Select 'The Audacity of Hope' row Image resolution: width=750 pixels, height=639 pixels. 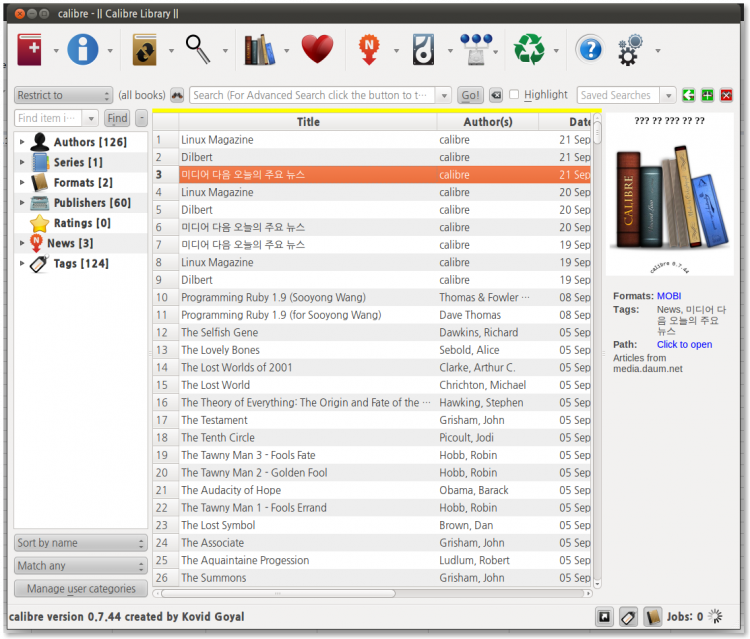click(x=372, y=490)
